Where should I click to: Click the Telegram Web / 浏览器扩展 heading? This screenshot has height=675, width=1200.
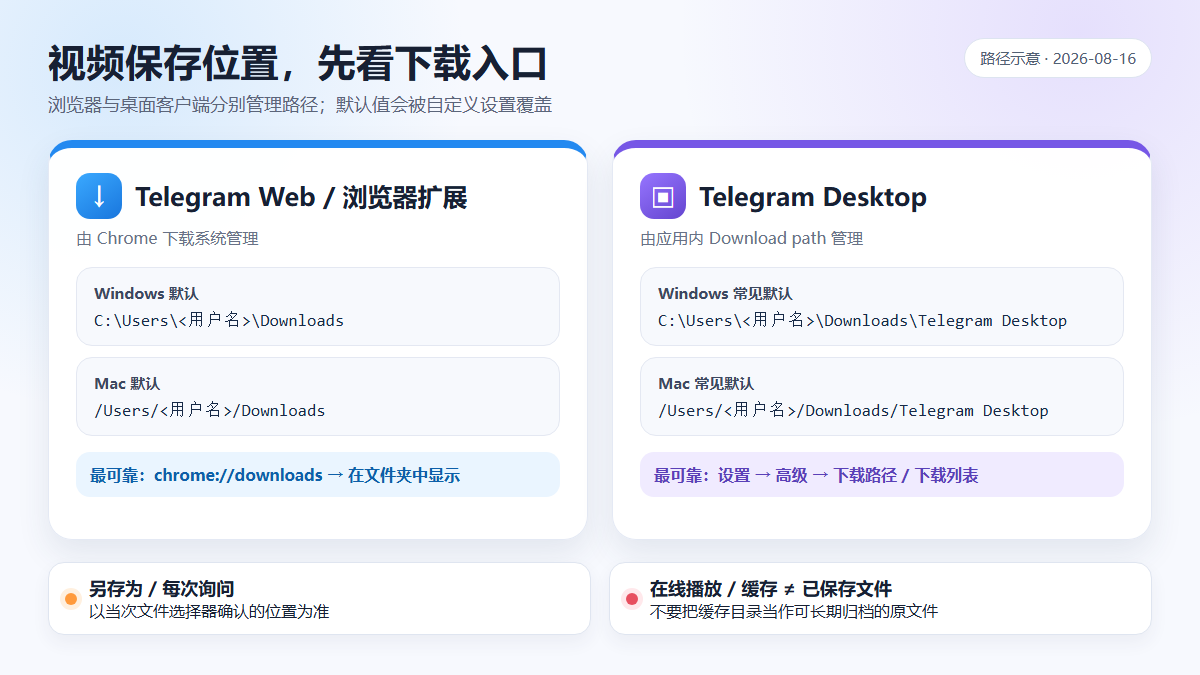tap(301, 197)
